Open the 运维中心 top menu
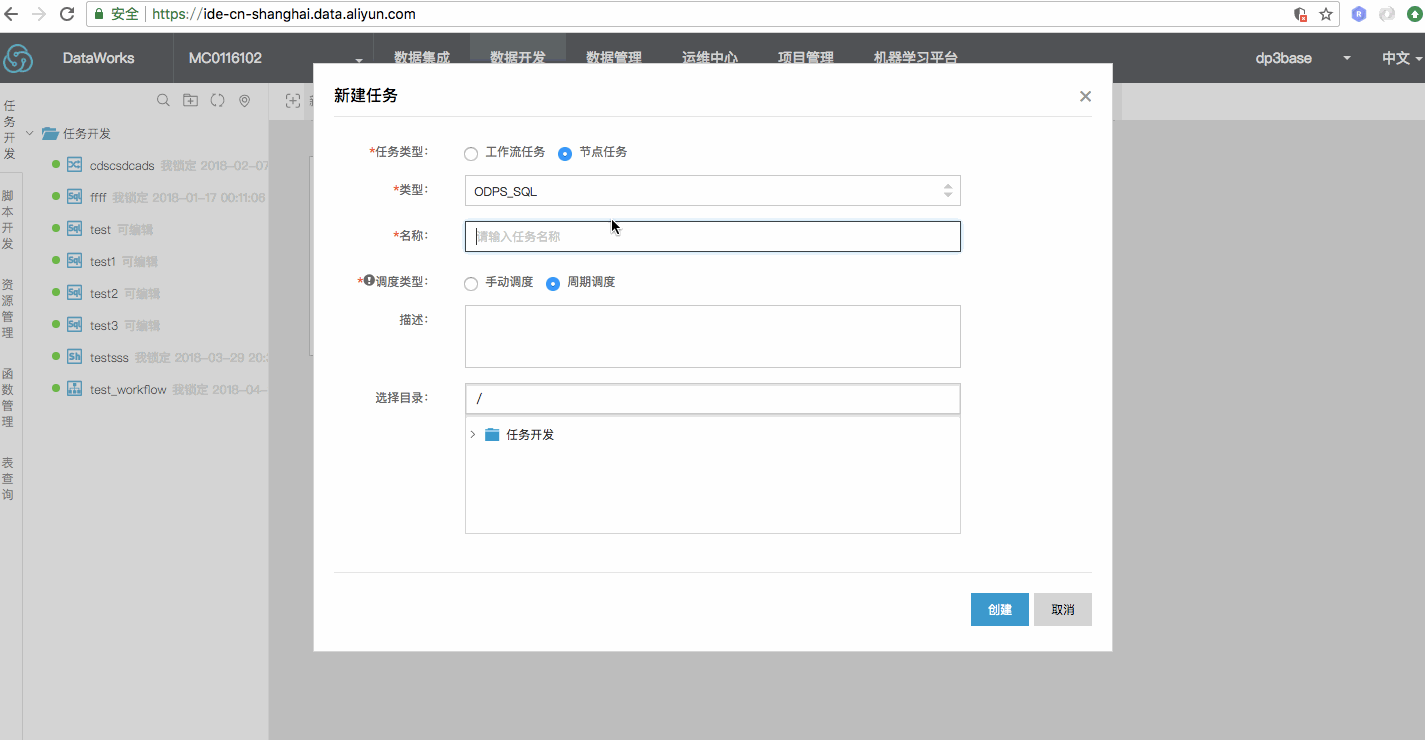The height and width of the screenshot is (740, 1425). pos(710,58)
